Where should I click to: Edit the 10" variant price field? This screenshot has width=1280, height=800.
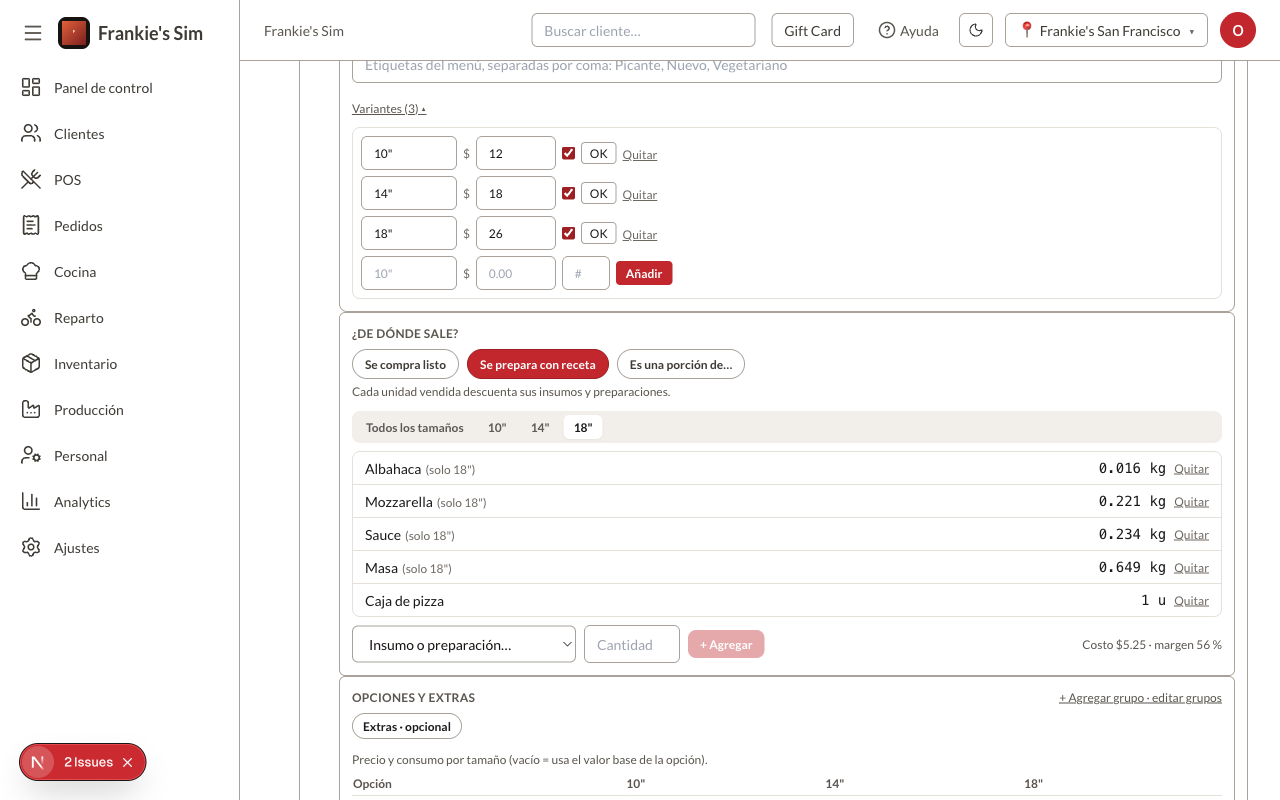point(516,153)
